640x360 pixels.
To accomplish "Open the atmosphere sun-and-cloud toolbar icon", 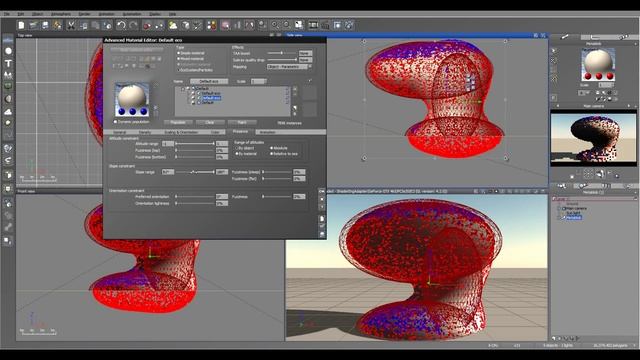I will pos(173,25).
